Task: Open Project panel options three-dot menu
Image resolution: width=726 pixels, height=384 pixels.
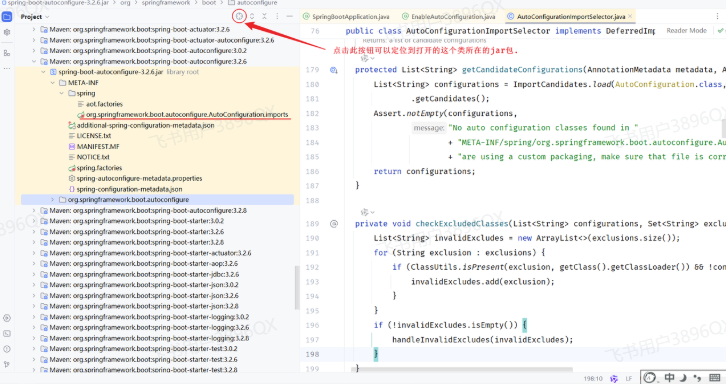Action: pos(277,16)
